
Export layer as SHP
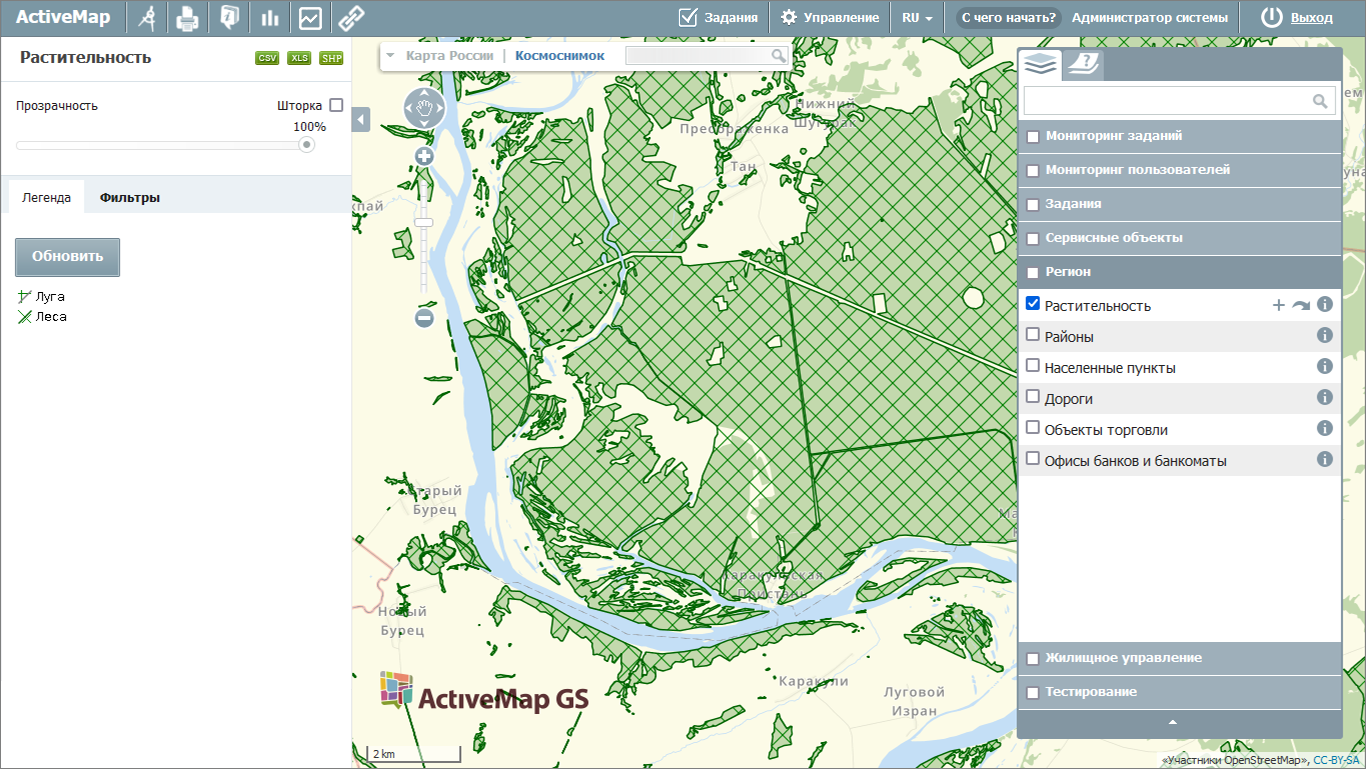331,58
